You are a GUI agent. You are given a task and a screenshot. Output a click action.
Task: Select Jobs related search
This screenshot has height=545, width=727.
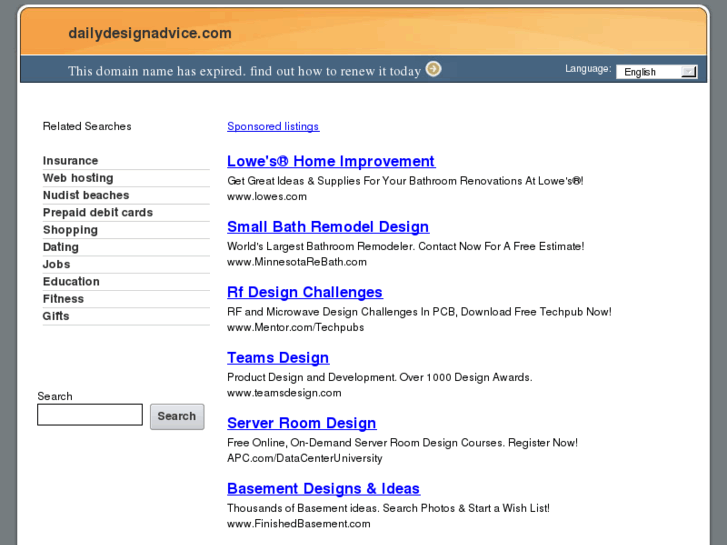tap(57, 264)
